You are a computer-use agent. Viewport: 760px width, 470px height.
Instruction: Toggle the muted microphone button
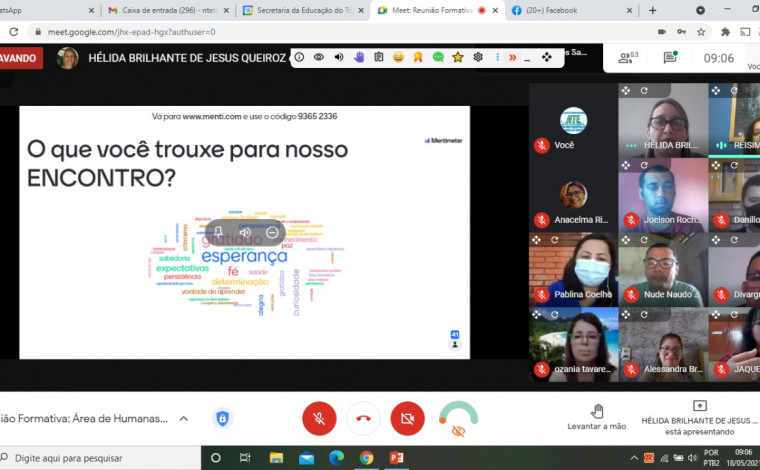319,418
